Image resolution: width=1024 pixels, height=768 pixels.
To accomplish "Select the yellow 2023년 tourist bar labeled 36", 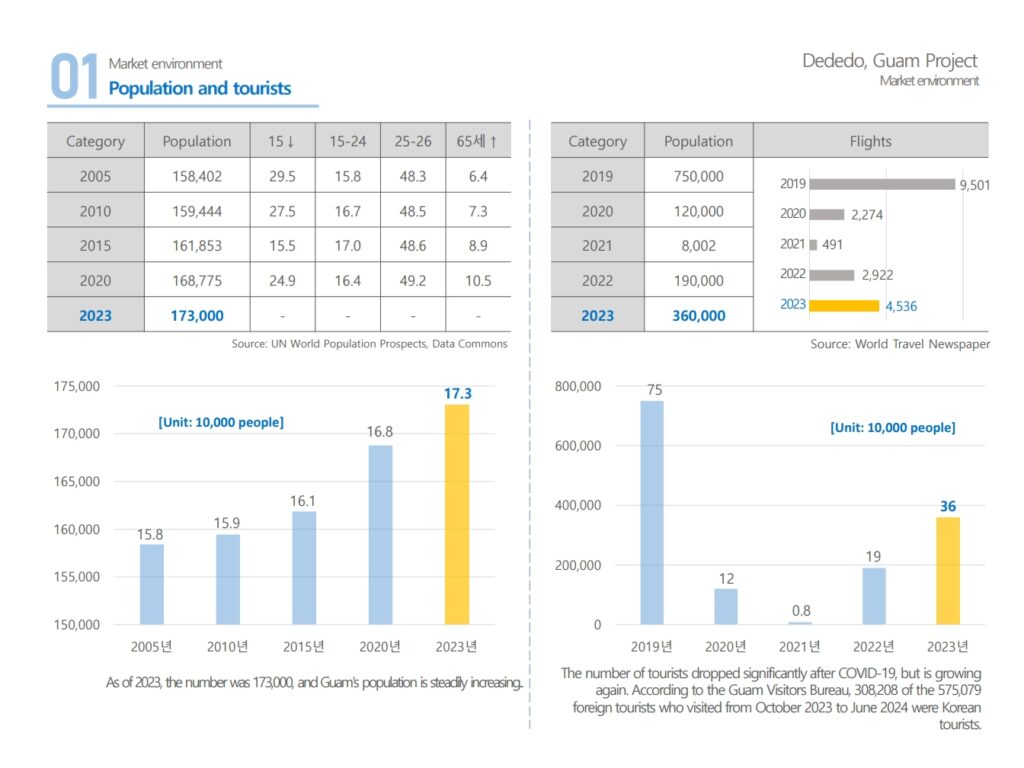I will tap(948, 570).
